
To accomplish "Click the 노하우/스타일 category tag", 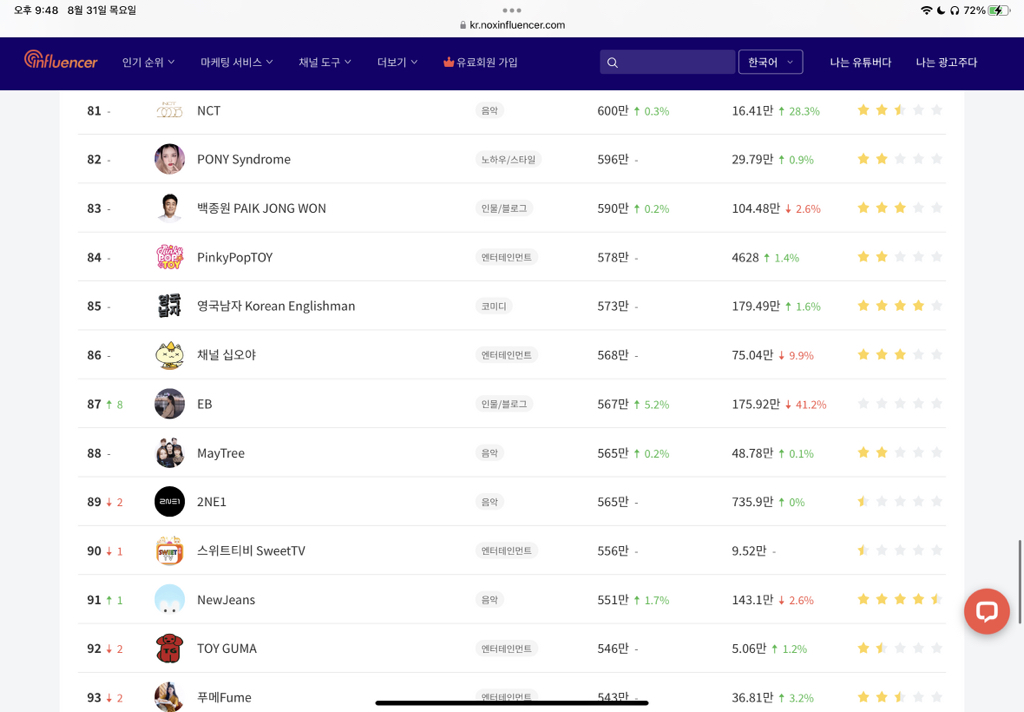I will (x=508, y=159).
